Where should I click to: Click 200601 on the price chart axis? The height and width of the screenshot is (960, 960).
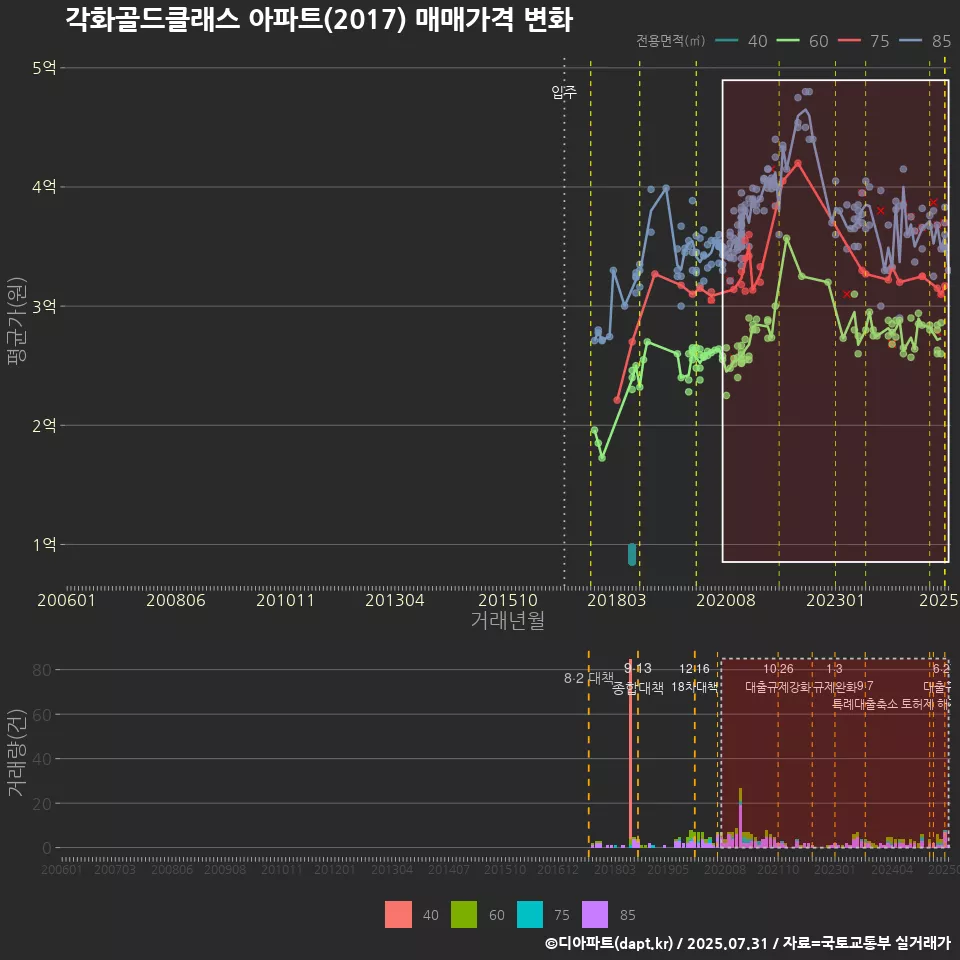coord(66,600)
